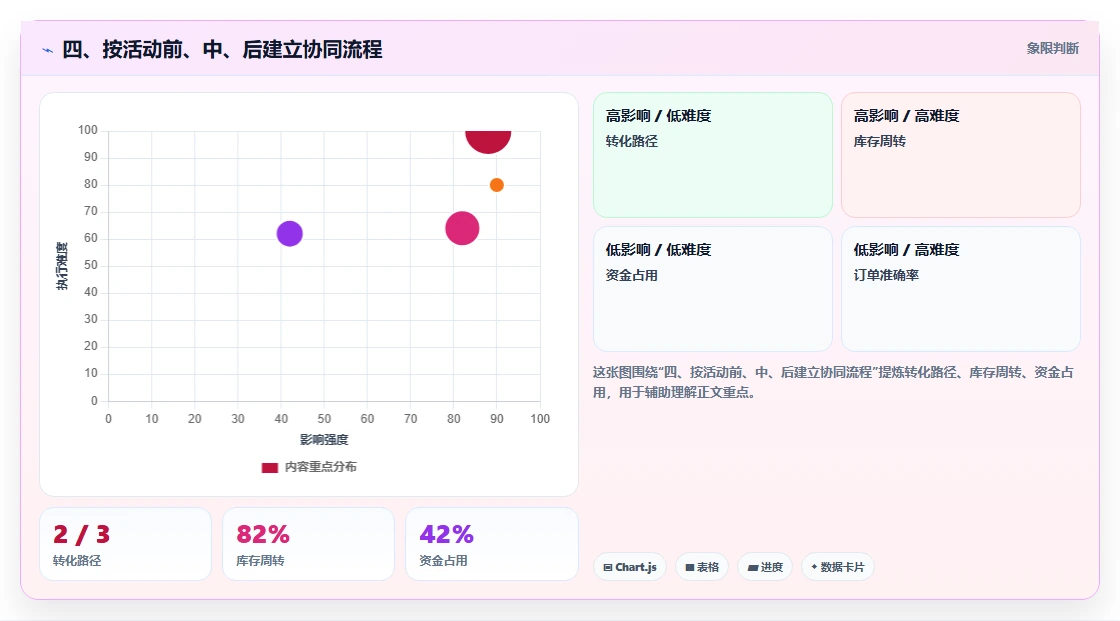The image size is (1120, 621).
Task: Click the Chart.js chip icon
Action: 608,567
